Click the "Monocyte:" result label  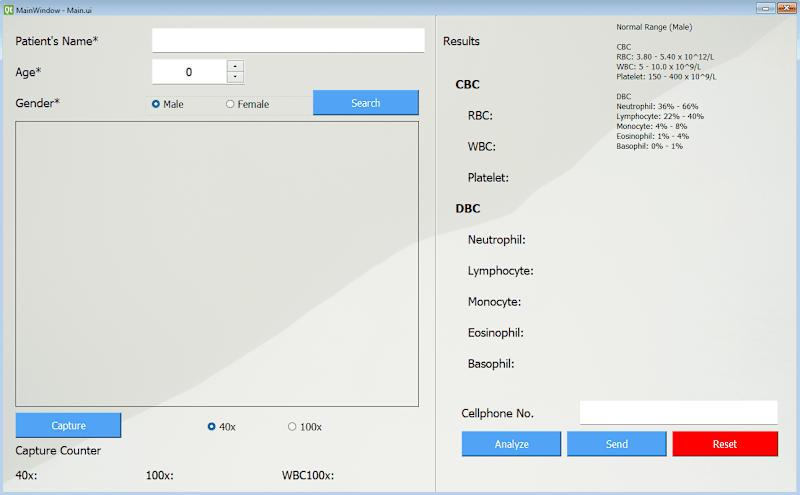coord(494,302)
